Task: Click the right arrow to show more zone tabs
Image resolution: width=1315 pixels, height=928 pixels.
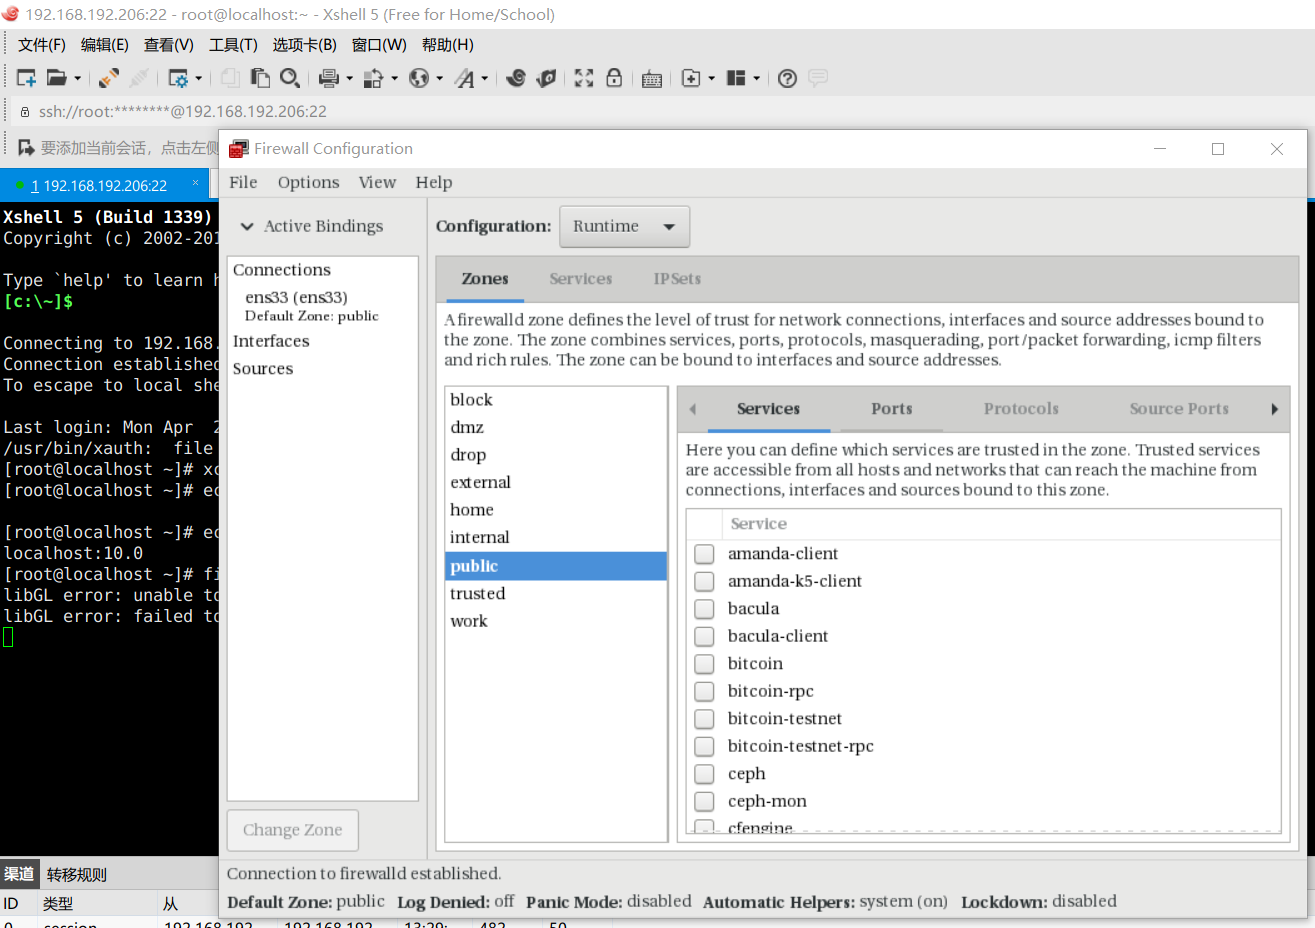Action: [1274, 409]
